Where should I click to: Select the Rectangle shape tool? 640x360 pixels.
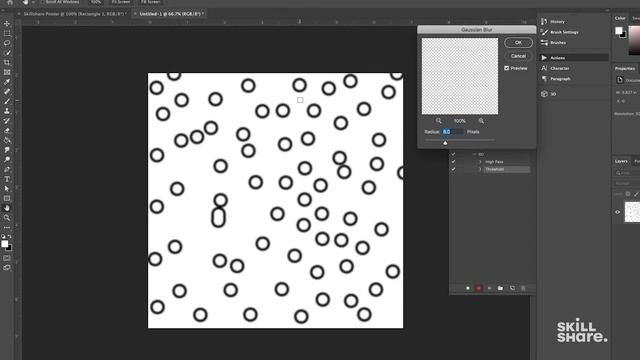tap(7, 198)
